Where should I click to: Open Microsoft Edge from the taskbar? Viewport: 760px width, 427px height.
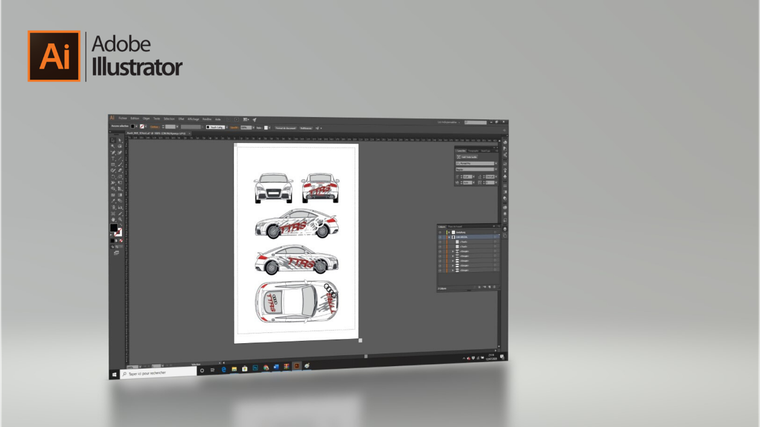pos(224,369)
